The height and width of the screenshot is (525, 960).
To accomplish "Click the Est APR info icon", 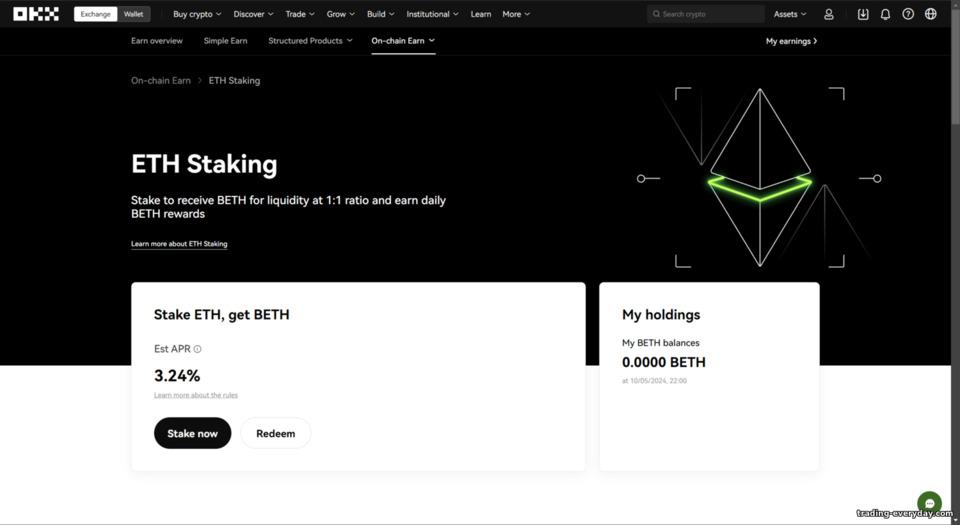I will pyautogui.click(x=197, y=349).
